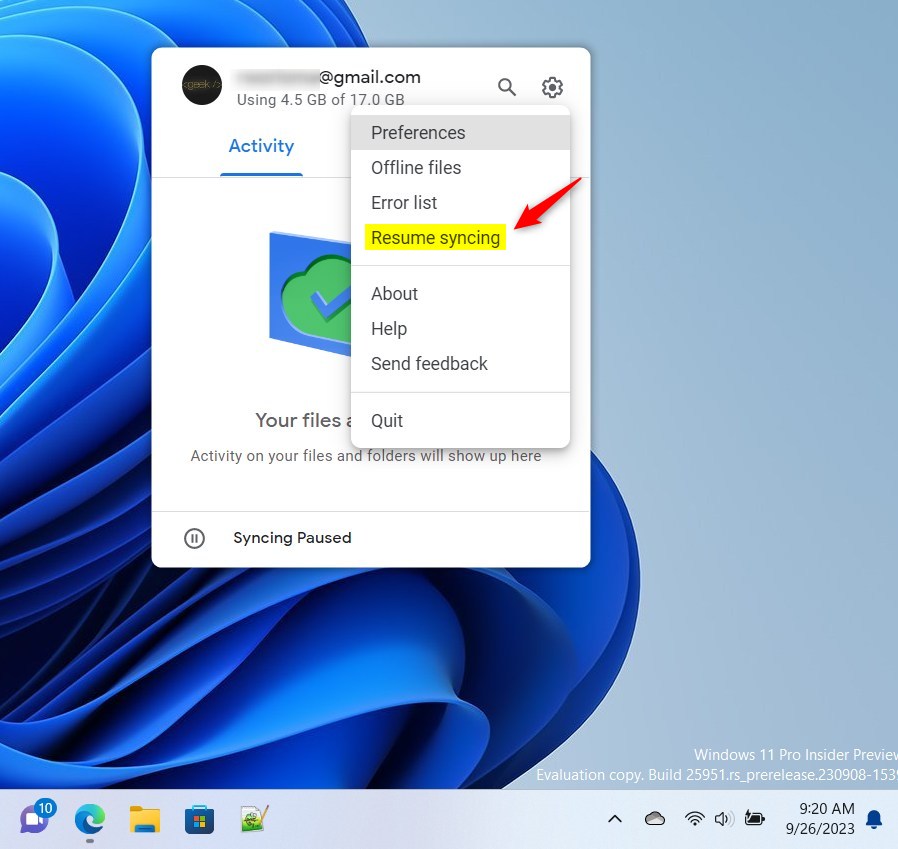Open the clock showing 9:20 AM

(x=820, y=819)
